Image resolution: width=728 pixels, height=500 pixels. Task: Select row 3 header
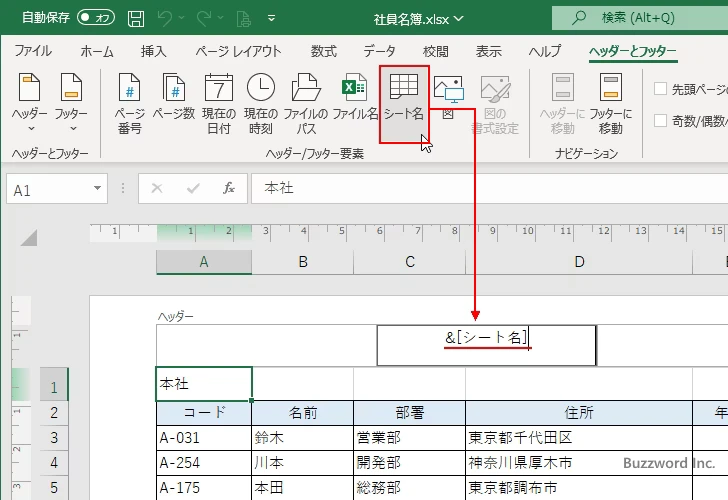pos(54,438)
